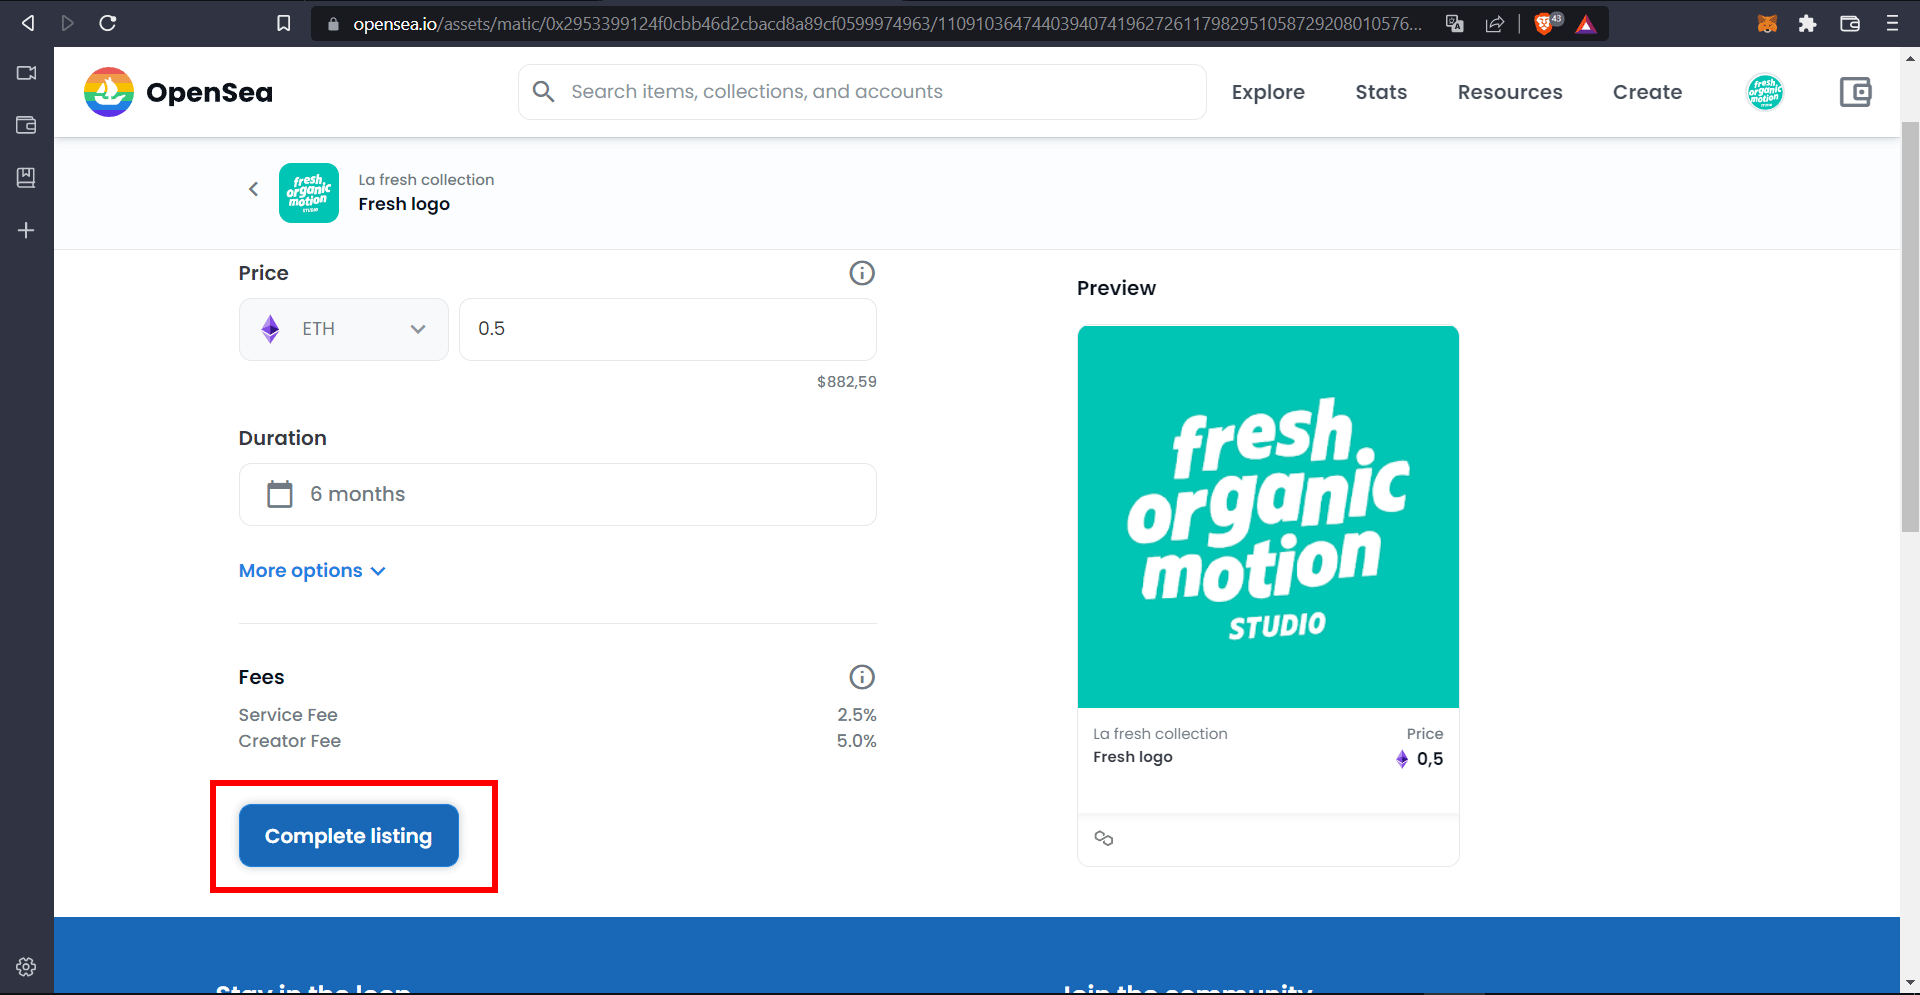Click the Duration label

pyautogui.click(x=283, y=438)
